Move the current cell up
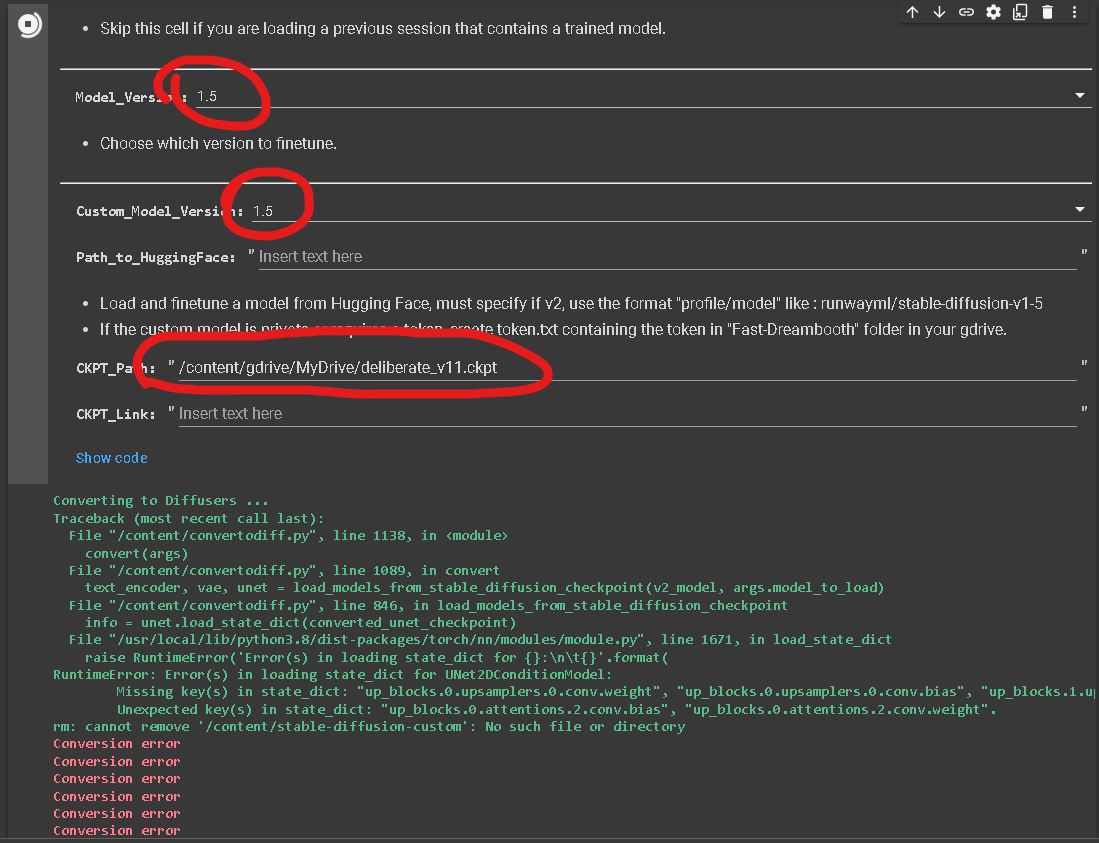This screenshot has height=843, width=1099. point(912,12)
